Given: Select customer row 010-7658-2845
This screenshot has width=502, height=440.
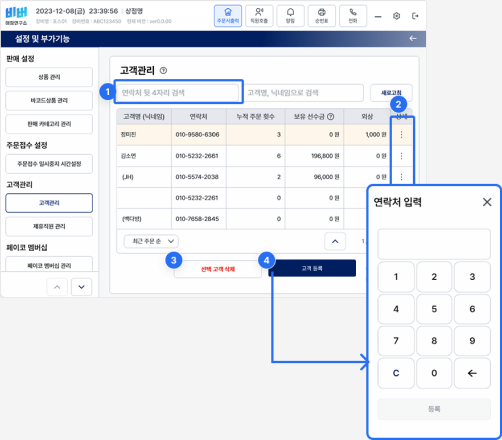Looking at the screenshot, I should pos(242,219).
